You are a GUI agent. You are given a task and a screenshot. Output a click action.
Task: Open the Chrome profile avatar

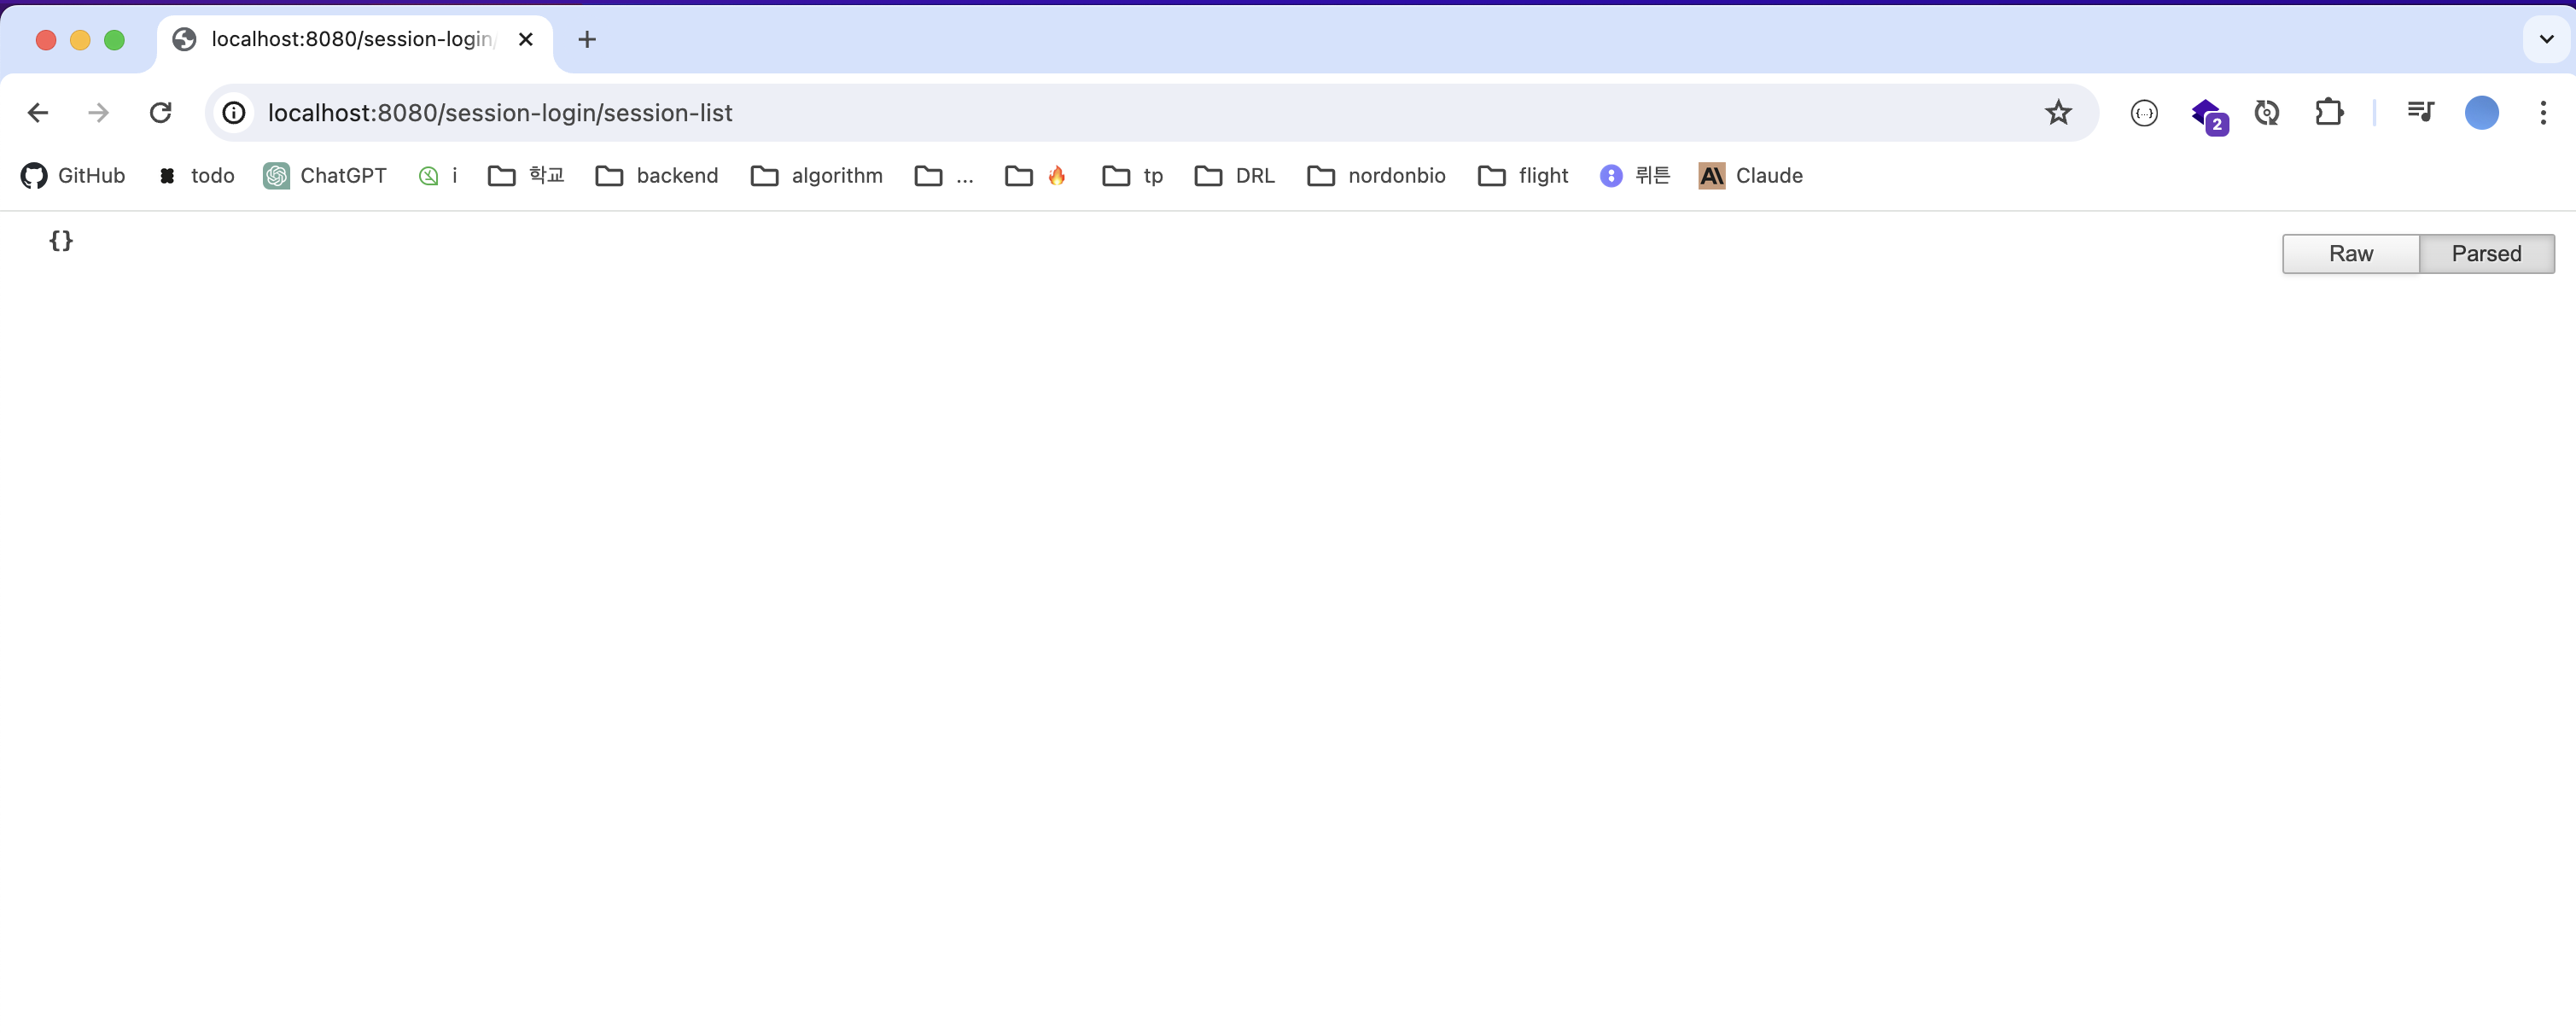(2481, 112)
